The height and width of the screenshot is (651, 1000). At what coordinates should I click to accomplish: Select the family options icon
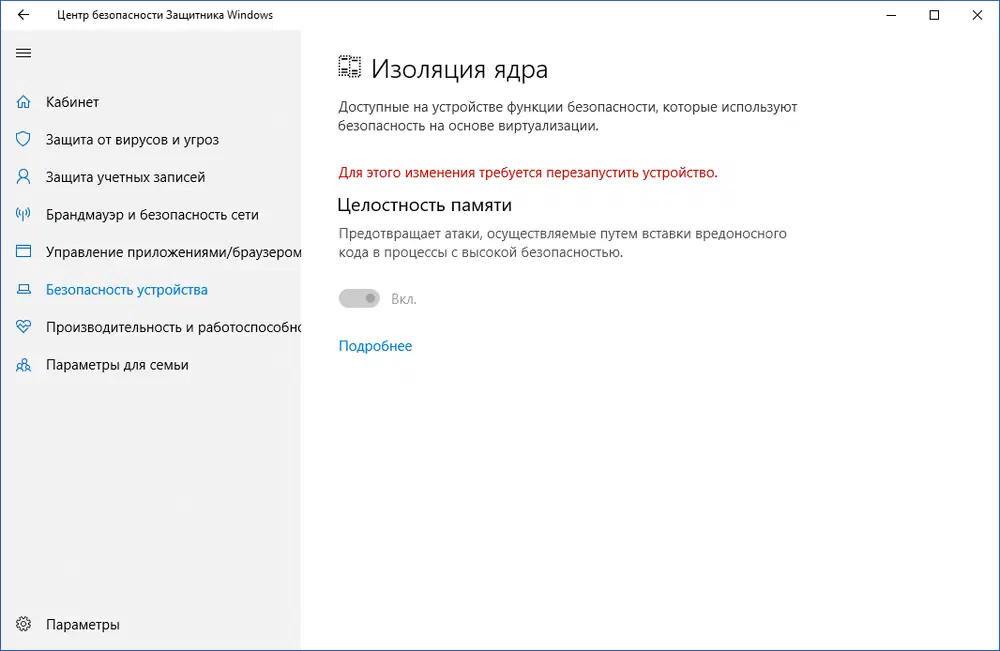pyautogui.click(x=23, y=365)
